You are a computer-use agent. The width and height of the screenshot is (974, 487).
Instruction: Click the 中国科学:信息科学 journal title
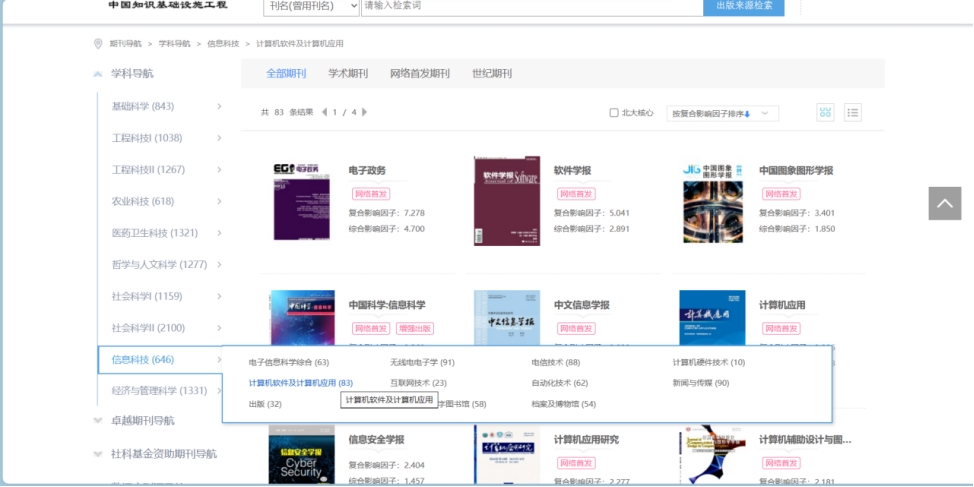pos(387,306)
